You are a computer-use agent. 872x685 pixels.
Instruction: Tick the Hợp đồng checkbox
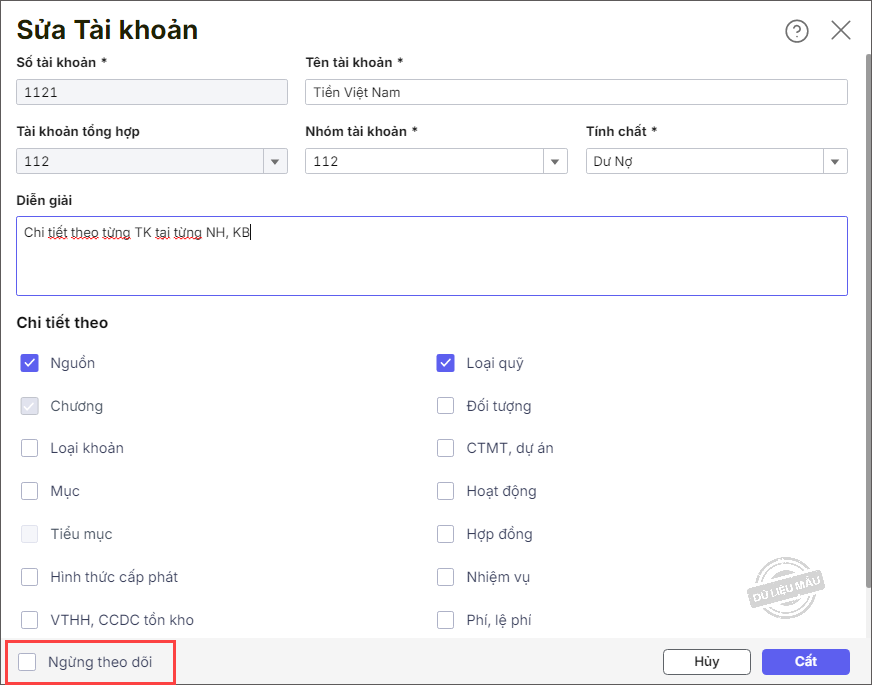coord(446,534)
